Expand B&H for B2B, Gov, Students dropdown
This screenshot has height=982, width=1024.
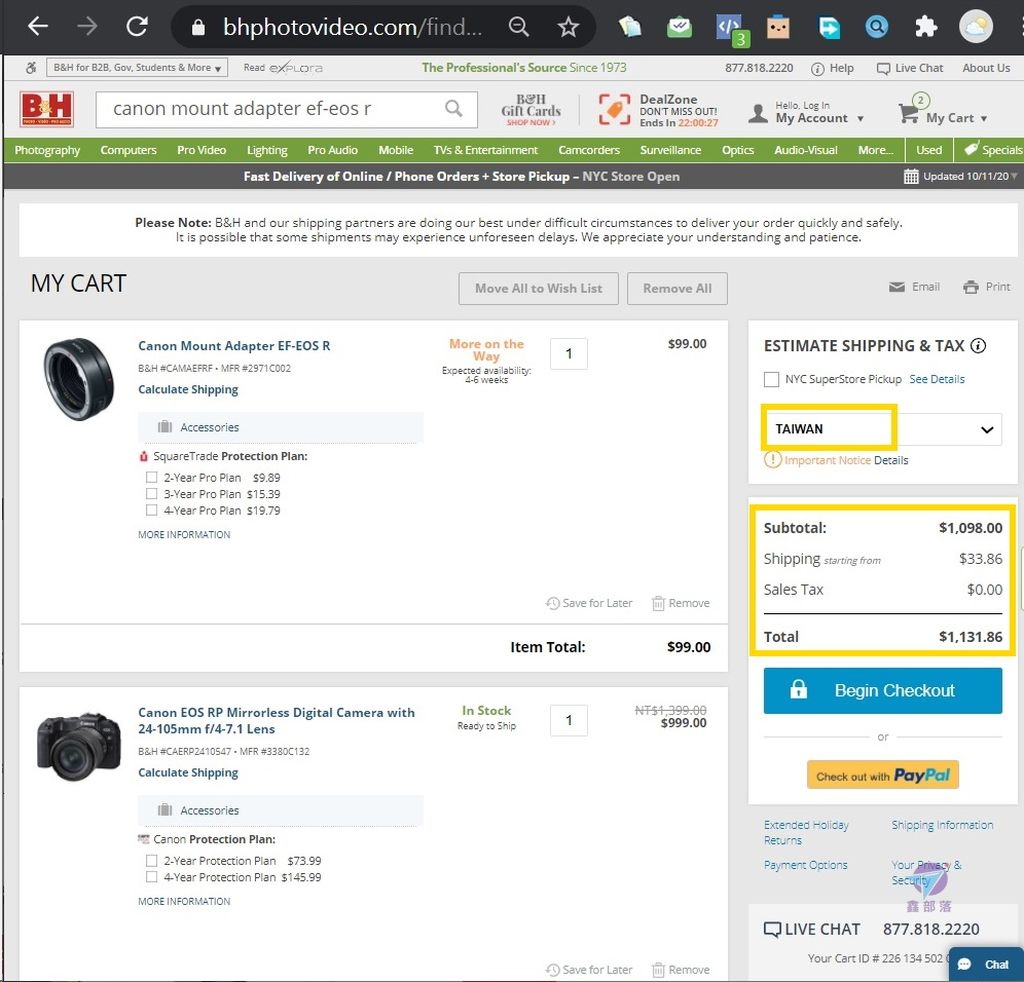137,67
